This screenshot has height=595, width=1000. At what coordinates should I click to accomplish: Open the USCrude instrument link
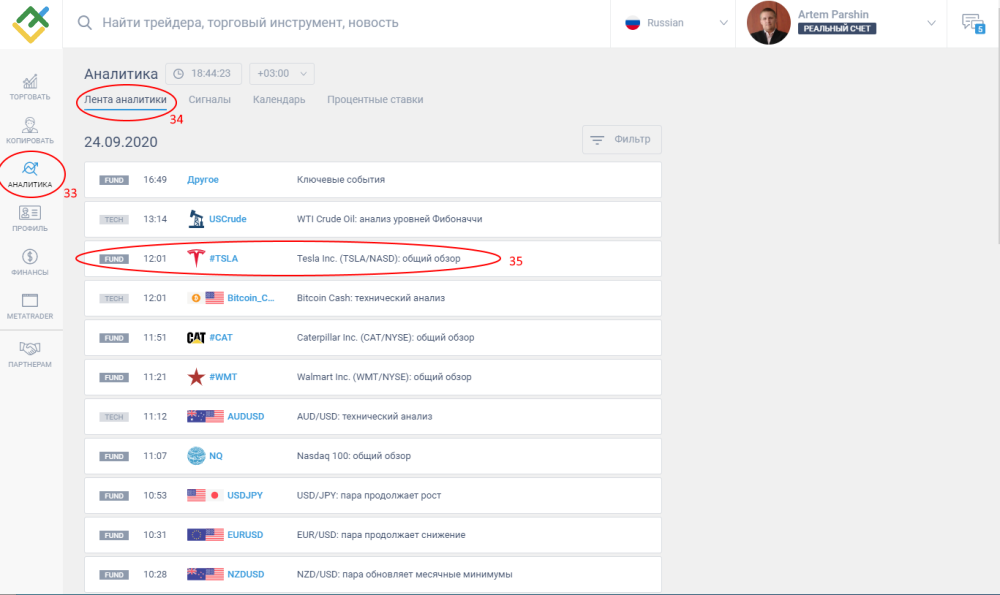(228, 219)
